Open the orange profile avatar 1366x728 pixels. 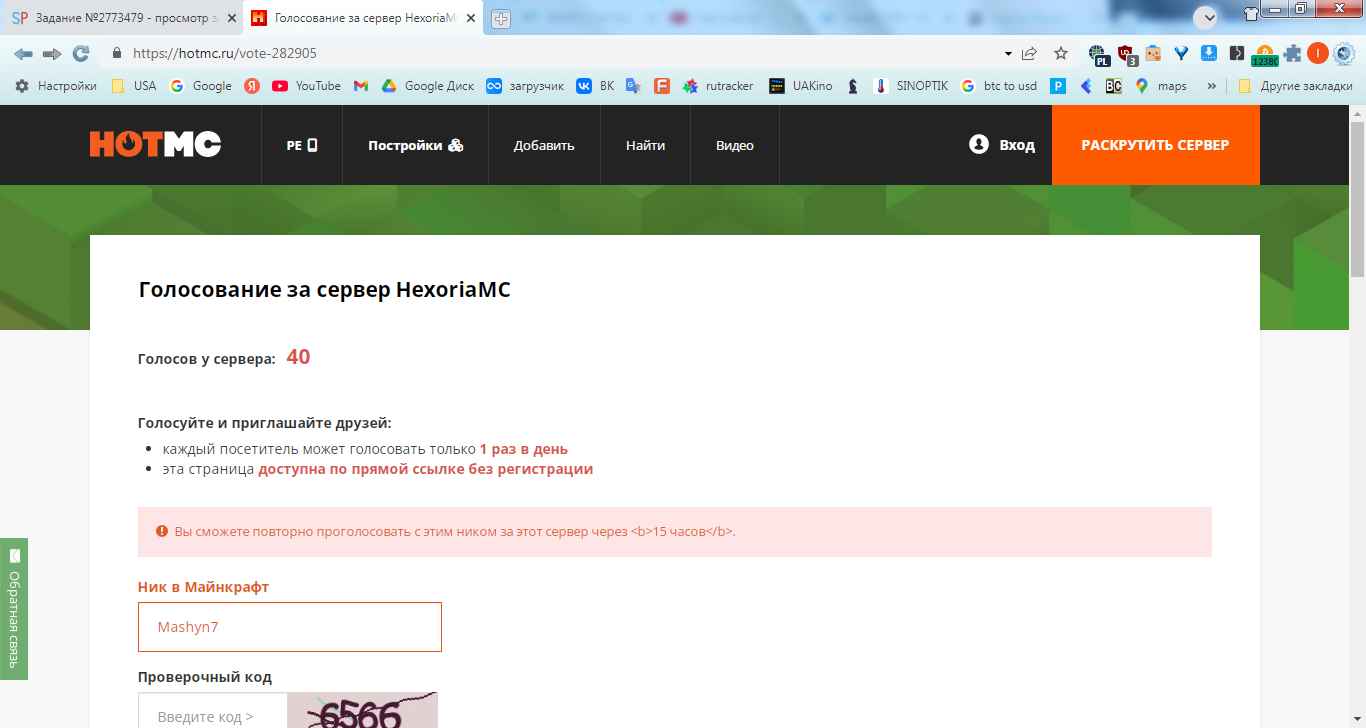pyautogui.click(x=1317, y=53)
